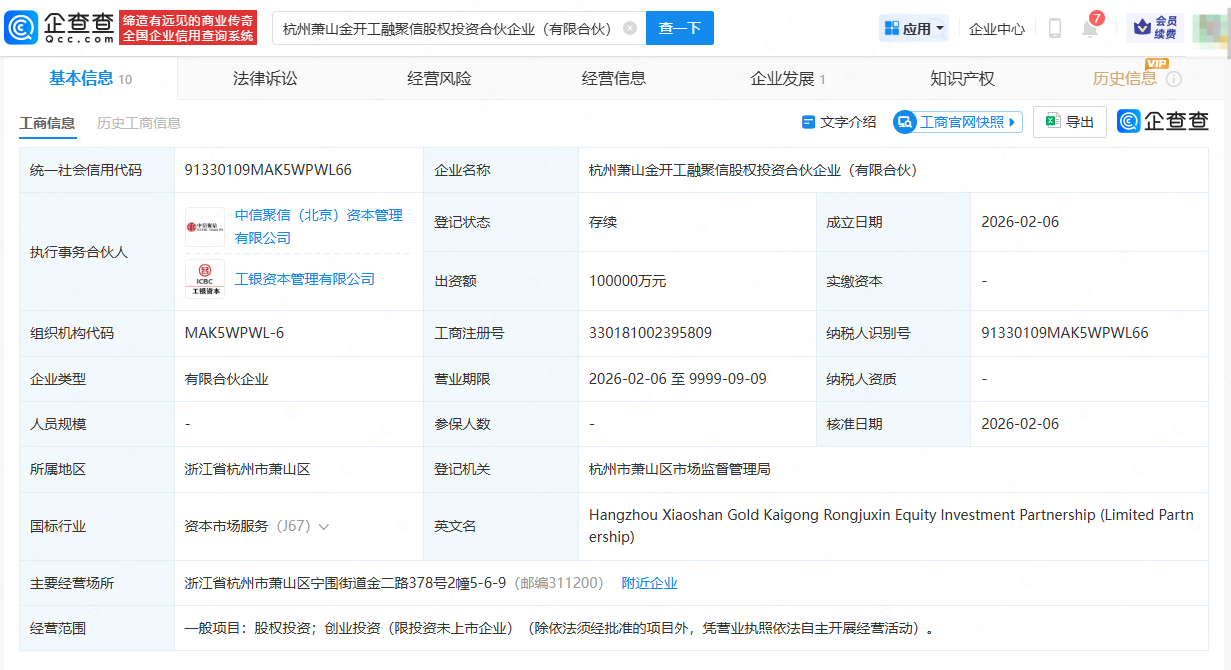Switch to the Intellectual Property tab
The image size is (1231, 670).
click(962, 78)
